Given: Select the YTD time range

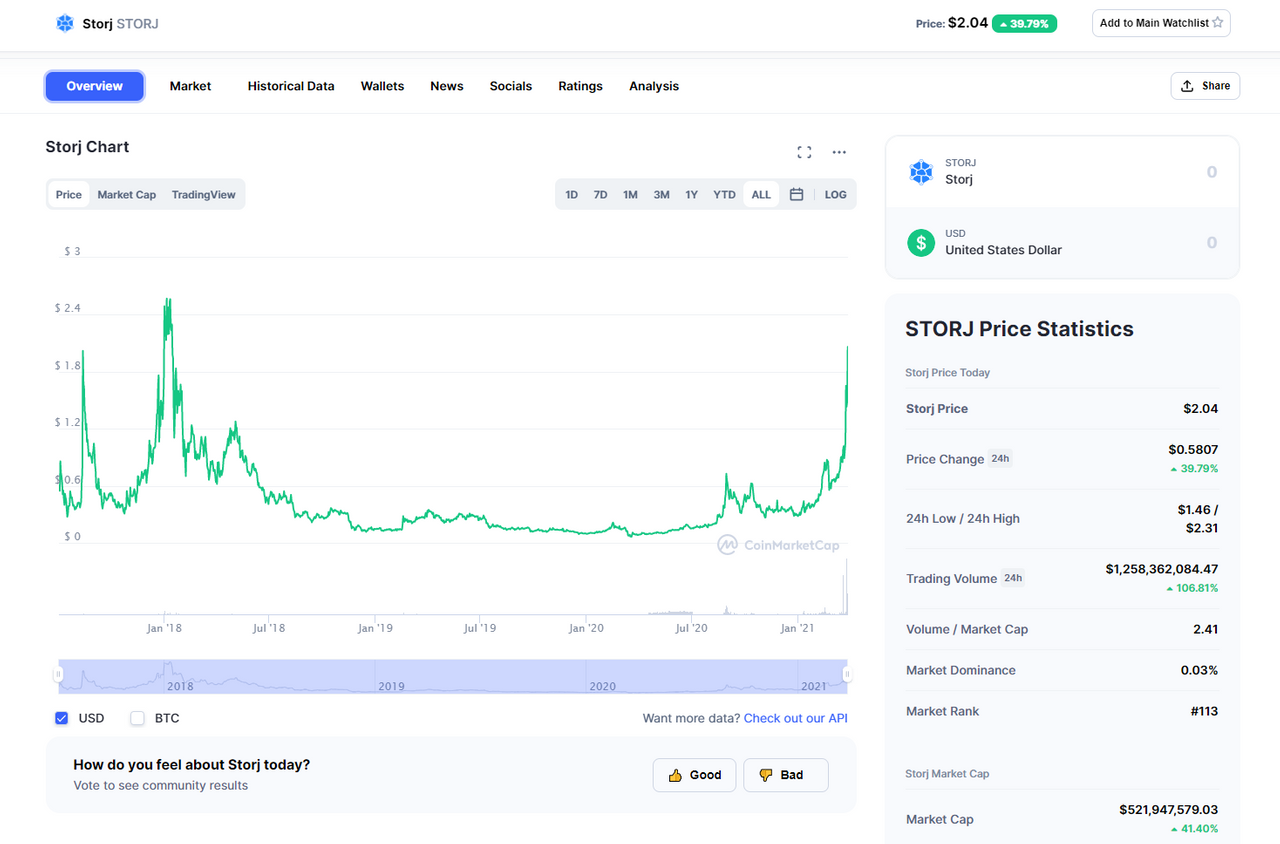Looking at the screenshot, I should [x=724, y=195].
